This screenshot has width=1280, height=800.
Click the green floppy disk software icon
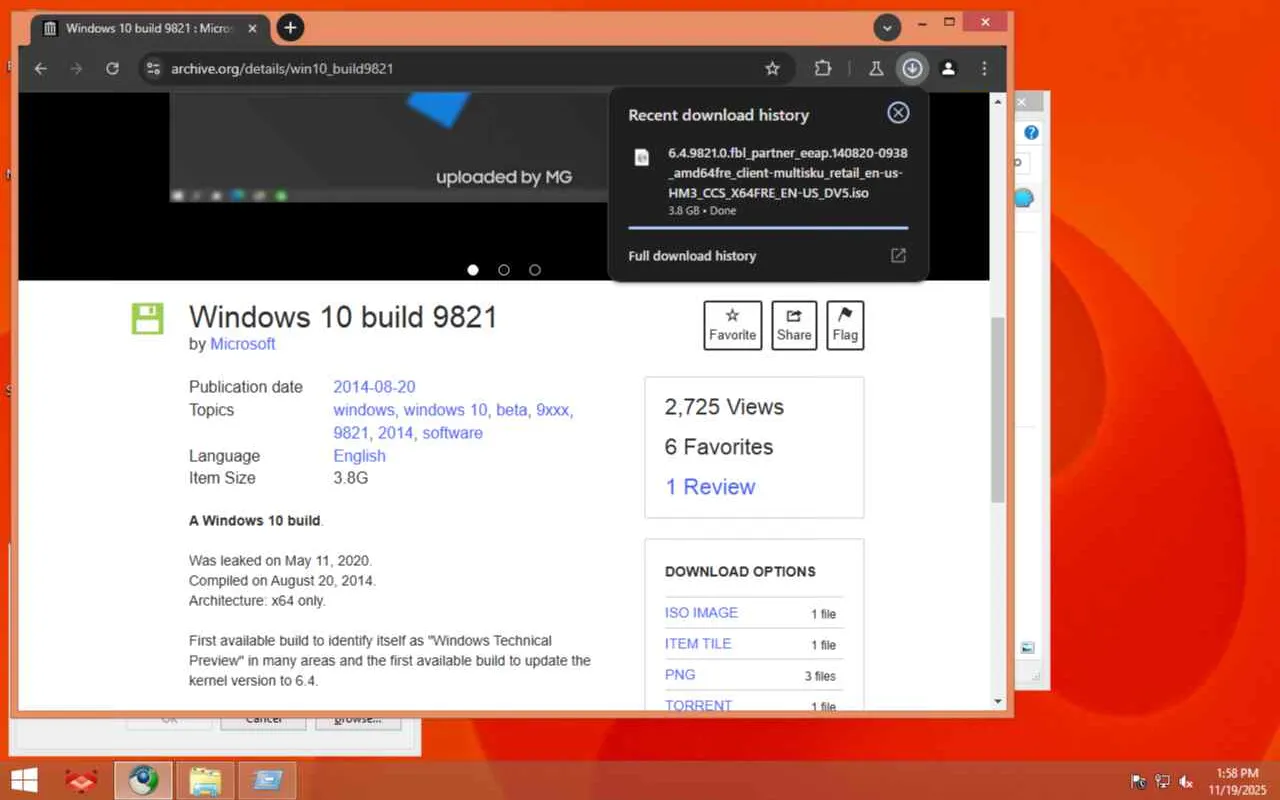(x=147, y=319)
